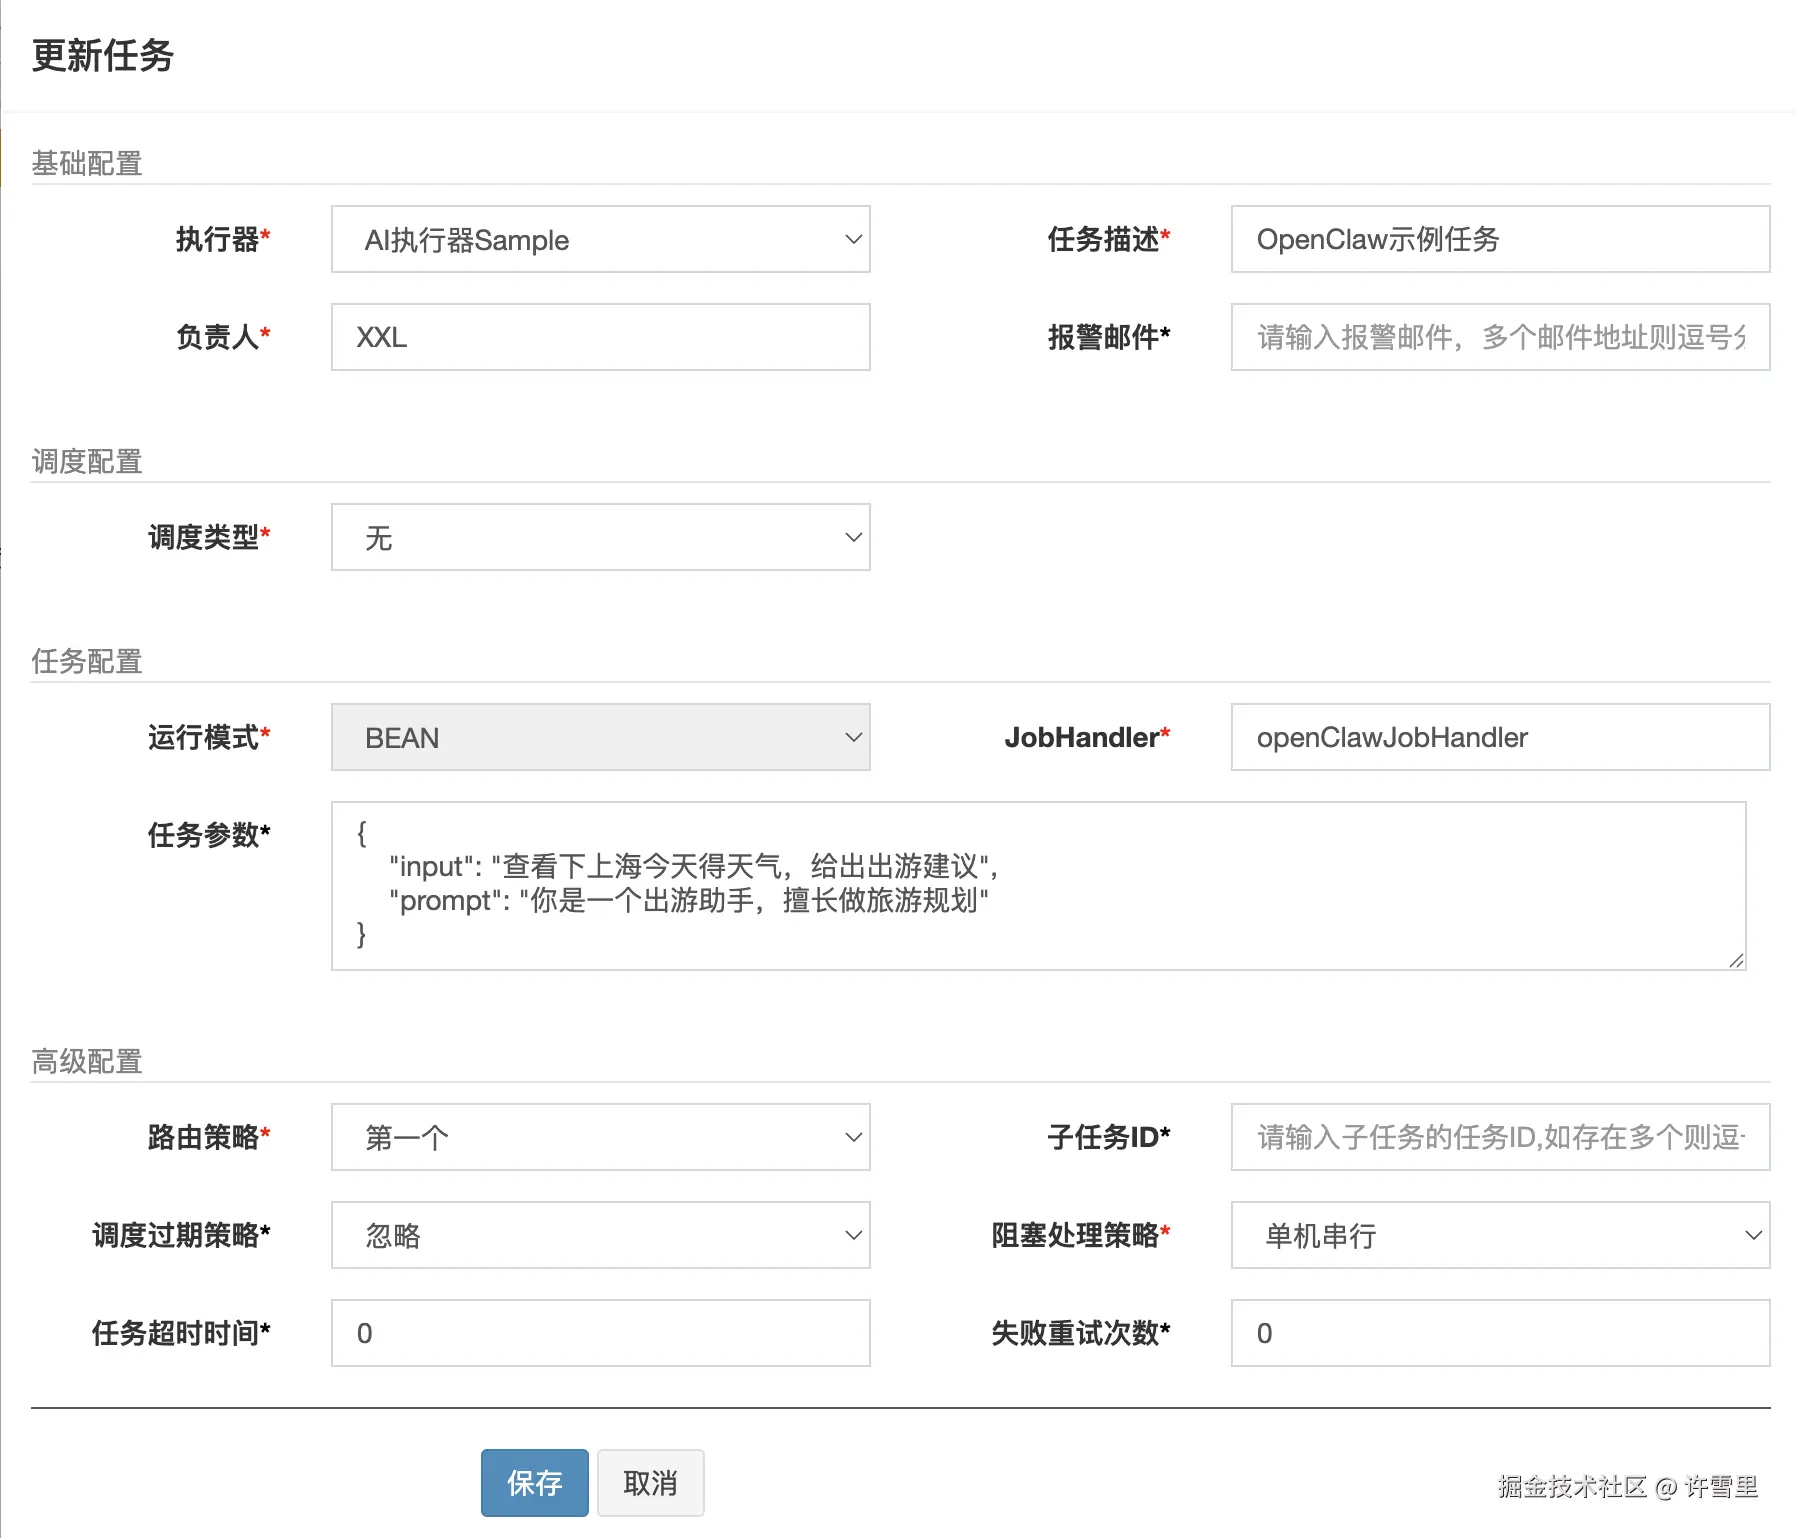Select the 任务超时时间 field showing 0
The image size is (1796, 1538).
pos(598,1333)
